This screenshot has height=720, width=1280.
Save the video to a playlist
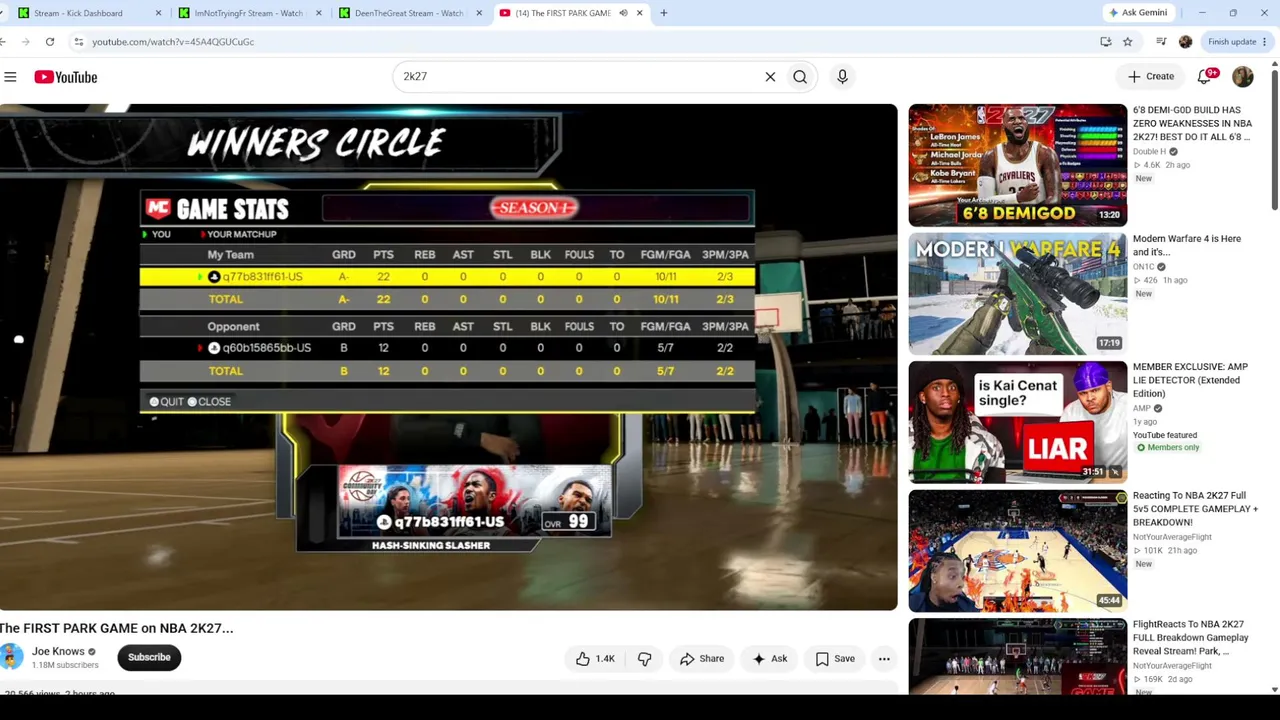tap(835, 659)
